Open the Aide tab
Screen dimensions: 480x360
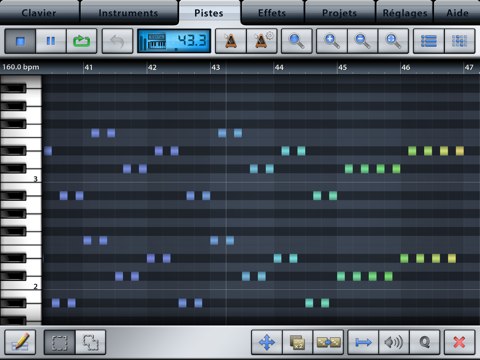point(457,13)
